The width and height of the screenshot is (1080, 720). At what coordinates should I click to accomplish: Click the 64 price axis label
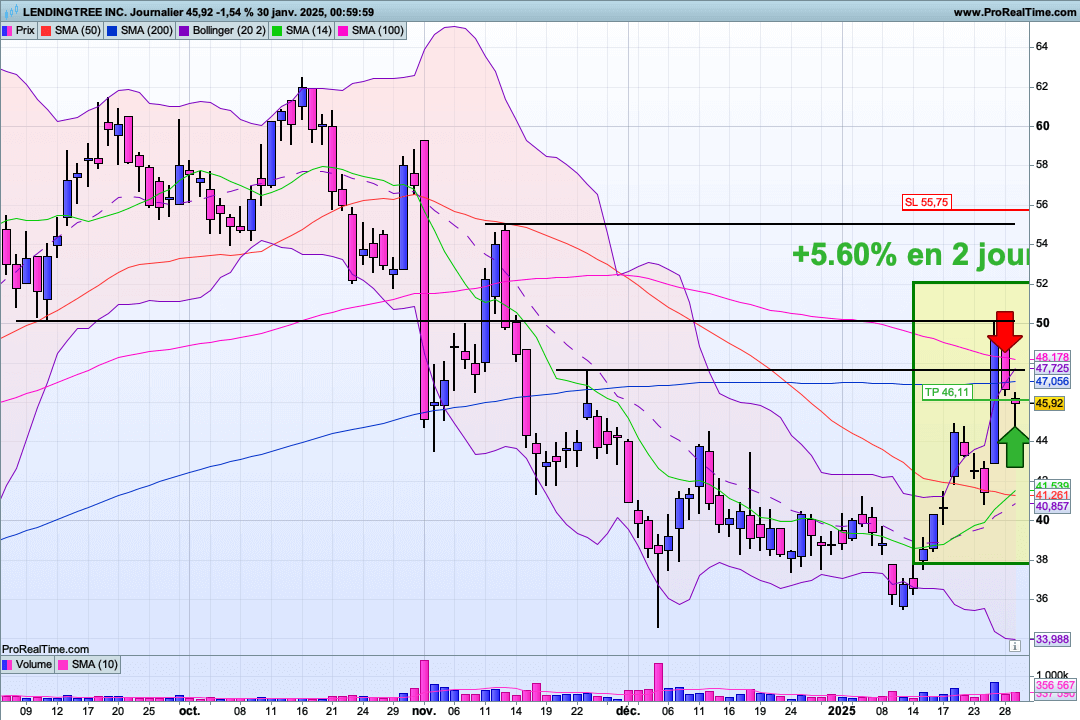(x=1042, y=46)
